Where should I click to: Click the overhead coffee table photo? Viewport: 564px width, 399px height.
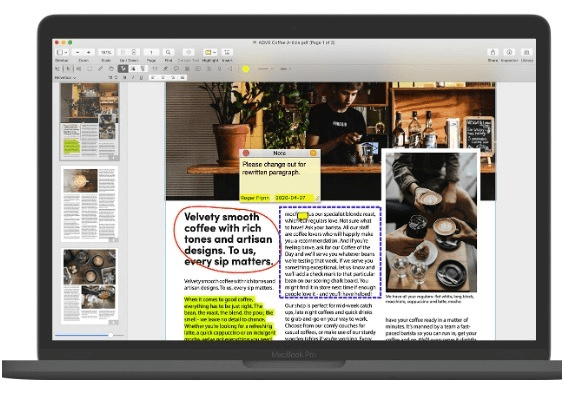click(431, 222)
